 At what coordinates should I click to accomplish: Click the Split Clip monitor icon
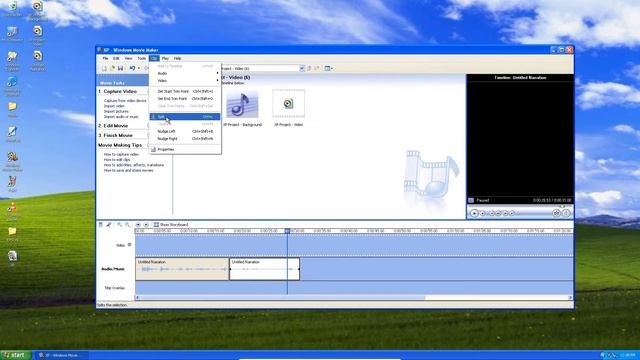tap(556, 213)
